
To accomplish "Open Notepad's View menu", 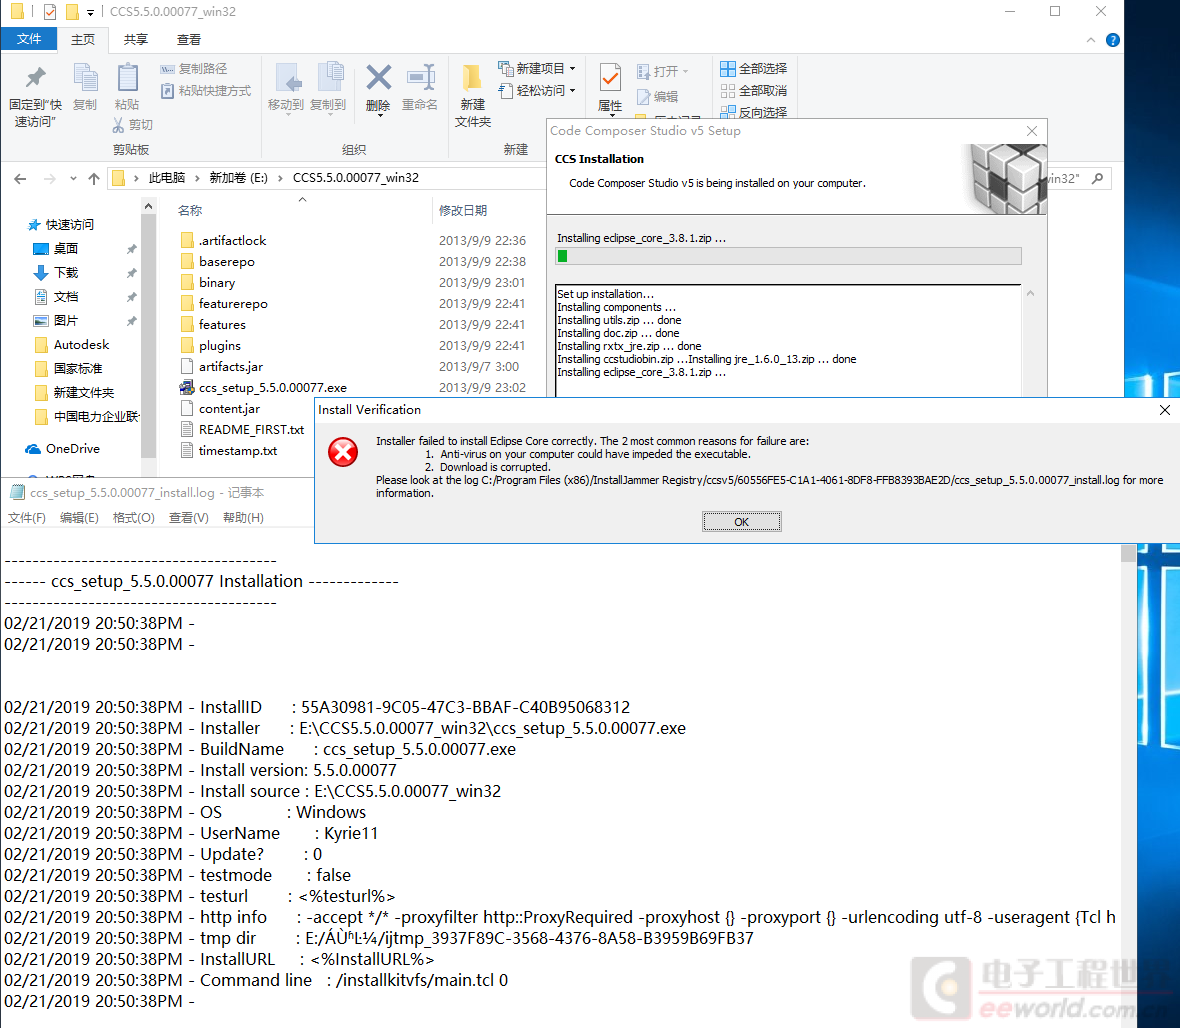I will 188,518.
